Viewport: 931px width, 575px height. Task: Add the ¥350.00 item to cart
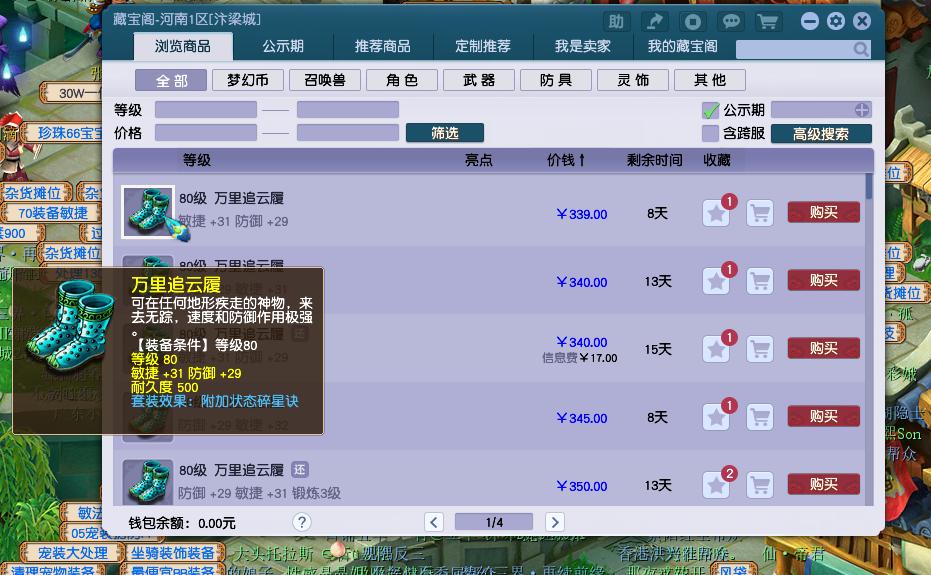point(760,485)
